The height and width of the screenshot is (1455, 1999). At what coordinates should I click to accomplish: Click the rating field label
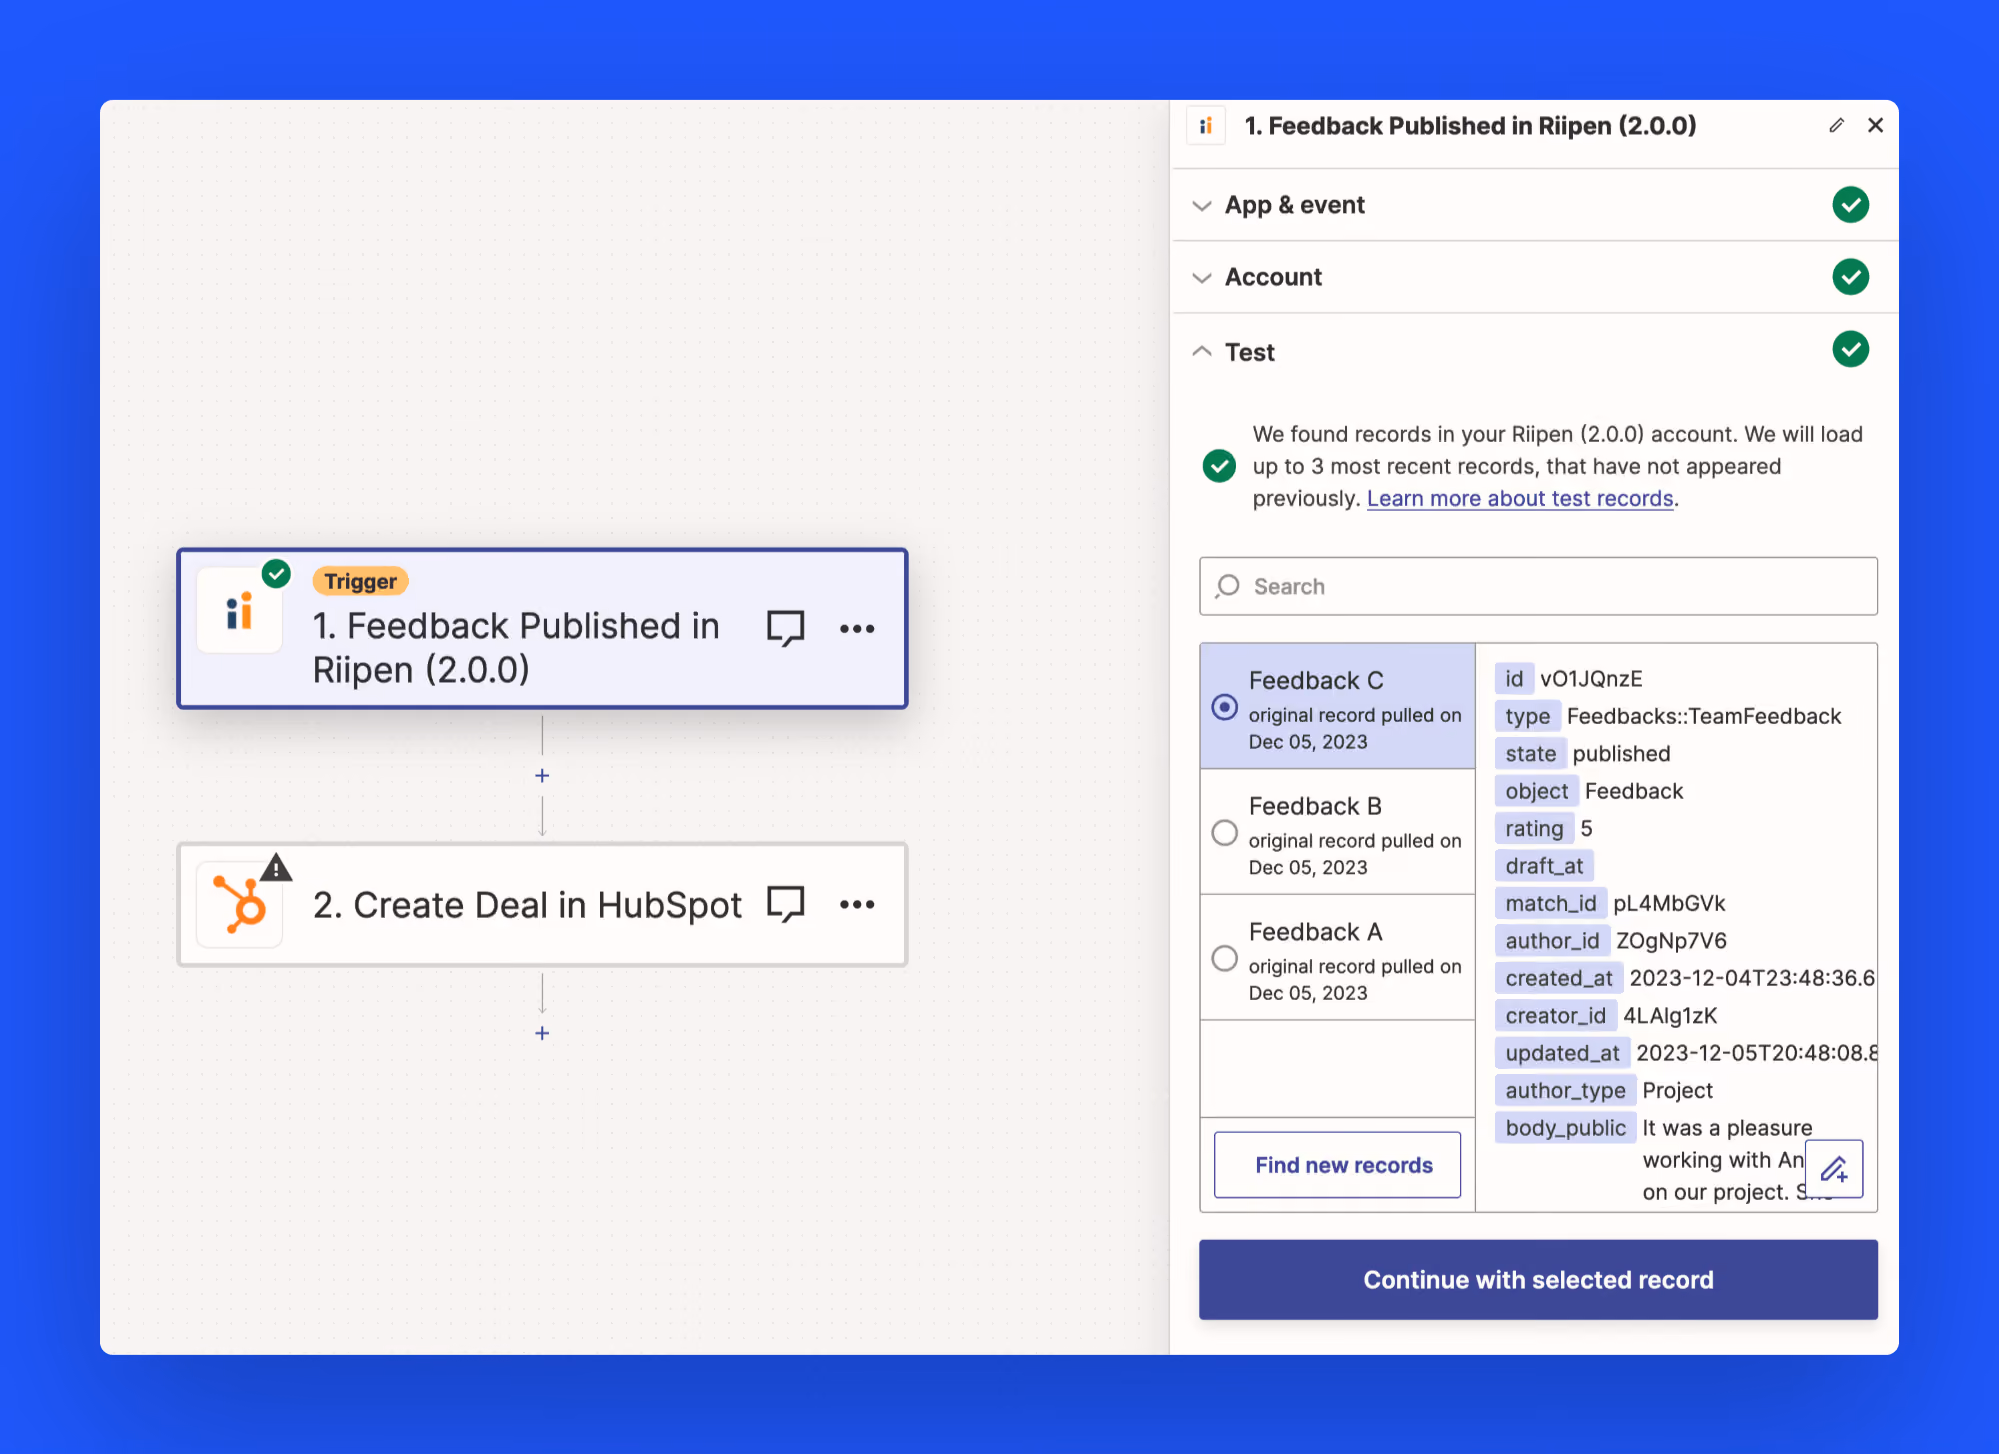click(x=1534, y=828)
